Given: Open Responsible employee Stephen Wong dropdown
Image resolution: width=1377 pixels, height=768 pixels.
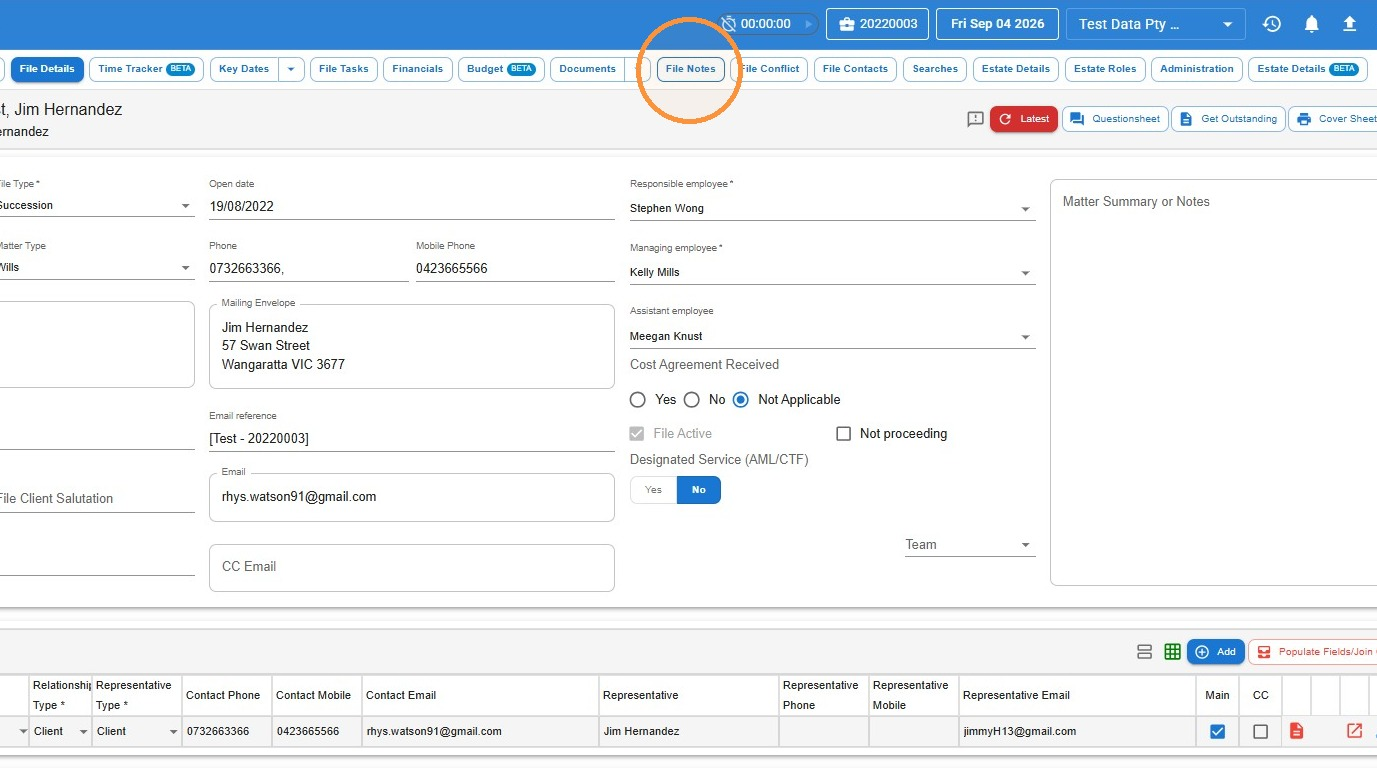Looking at the screenshot, I should pos(832,208).
